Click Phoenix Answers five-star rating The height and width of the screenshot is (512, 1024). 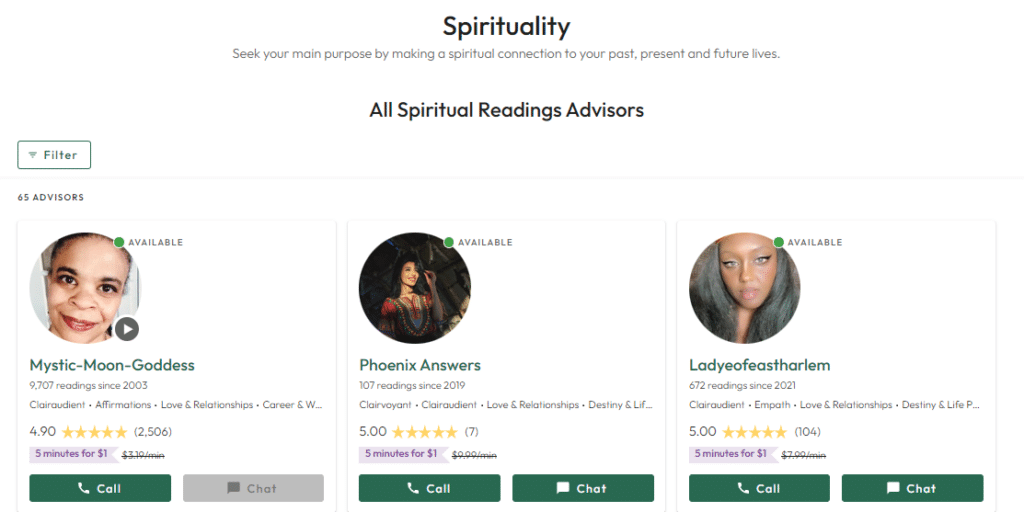coord(424,432)
